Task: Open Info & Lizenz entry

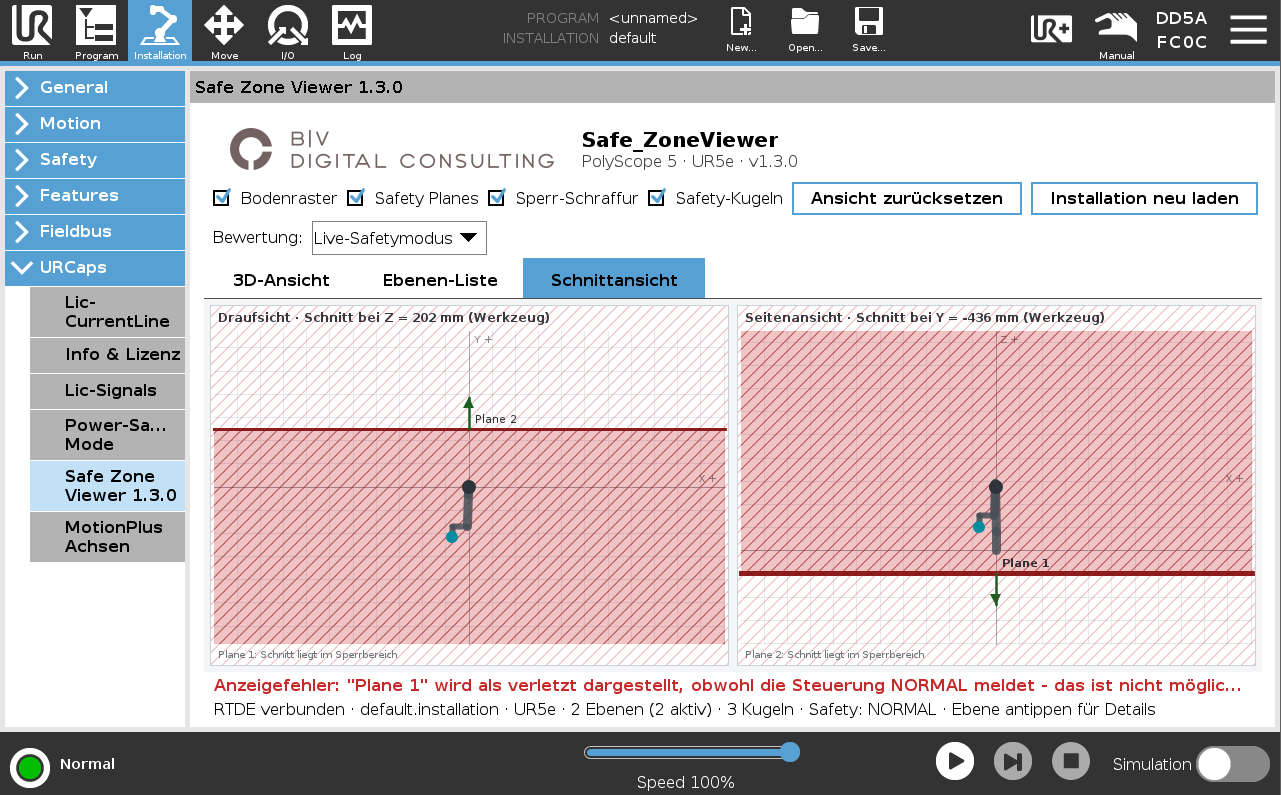Action: pos(107,355)
